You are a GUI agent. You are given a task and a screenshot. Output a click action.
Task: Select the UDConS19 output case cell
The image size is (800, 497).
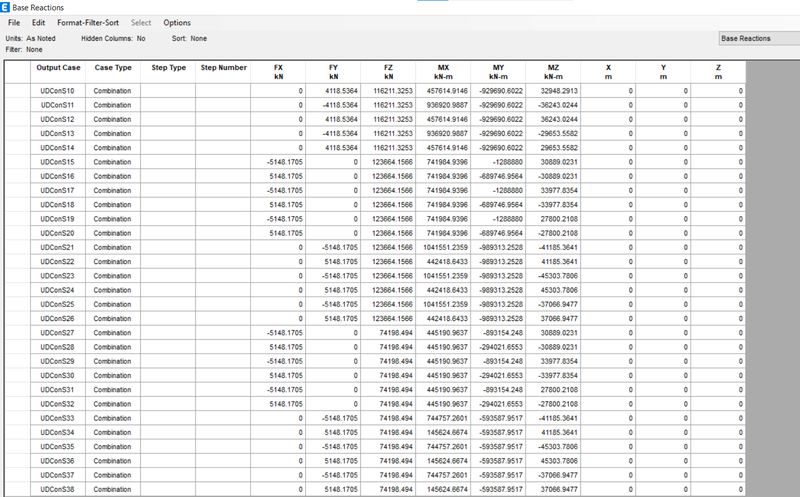(58, 219)
